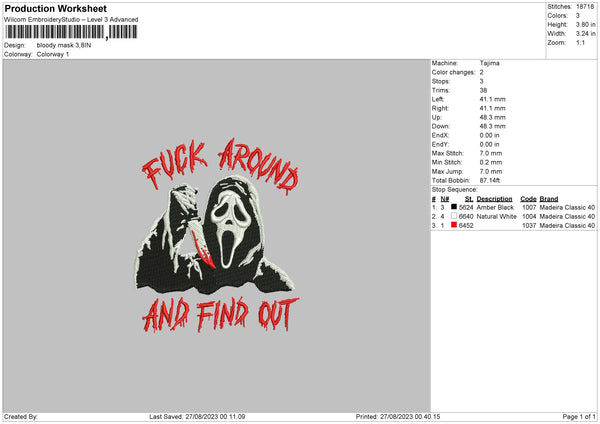600x424 pixels.
Task: Click the Max Stitch value 7.0 mm
Action: (491, 153)
